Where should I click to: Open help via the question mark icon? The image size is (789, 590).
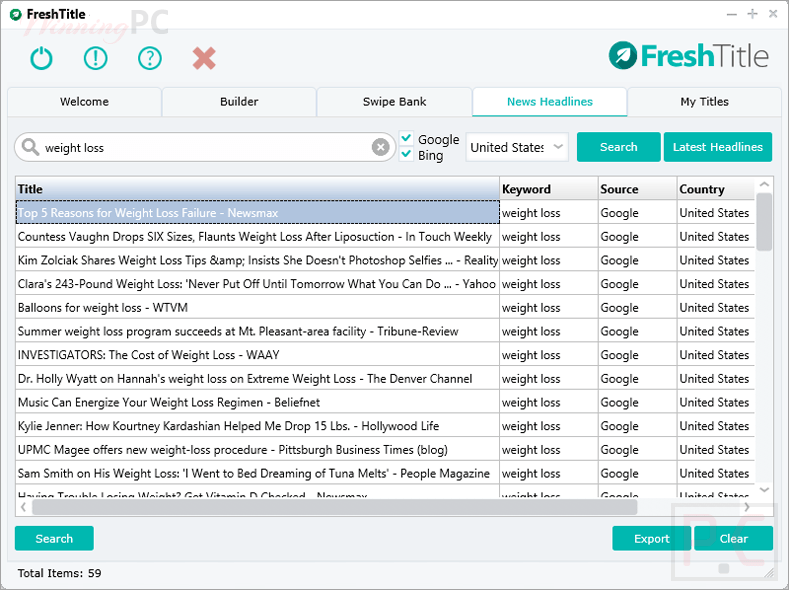150,58
